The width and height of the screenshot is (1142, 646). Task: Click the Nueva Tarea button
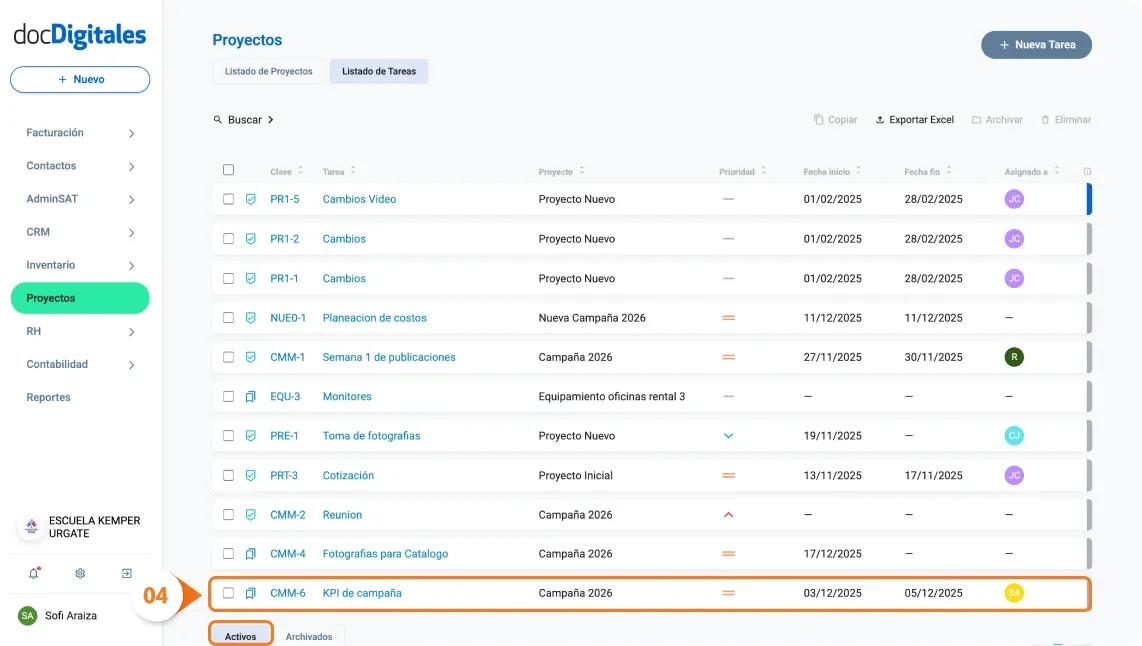coord(1036,44)
